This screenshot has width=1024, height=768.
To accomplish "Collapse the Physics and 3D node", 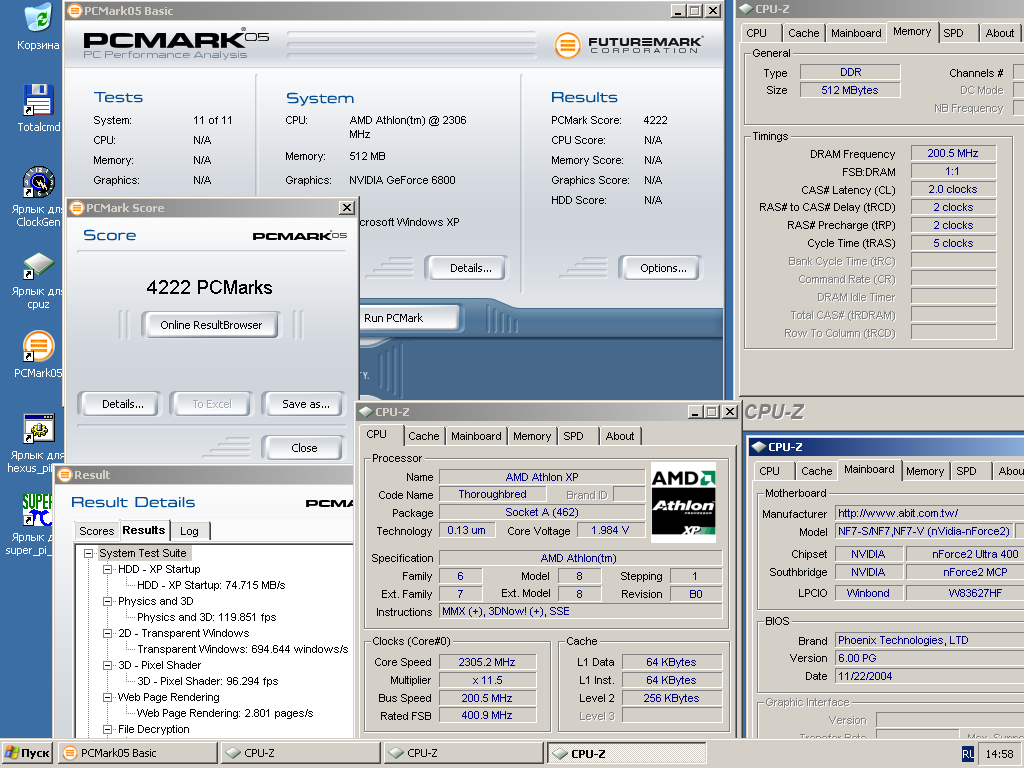I will point(107,601).
